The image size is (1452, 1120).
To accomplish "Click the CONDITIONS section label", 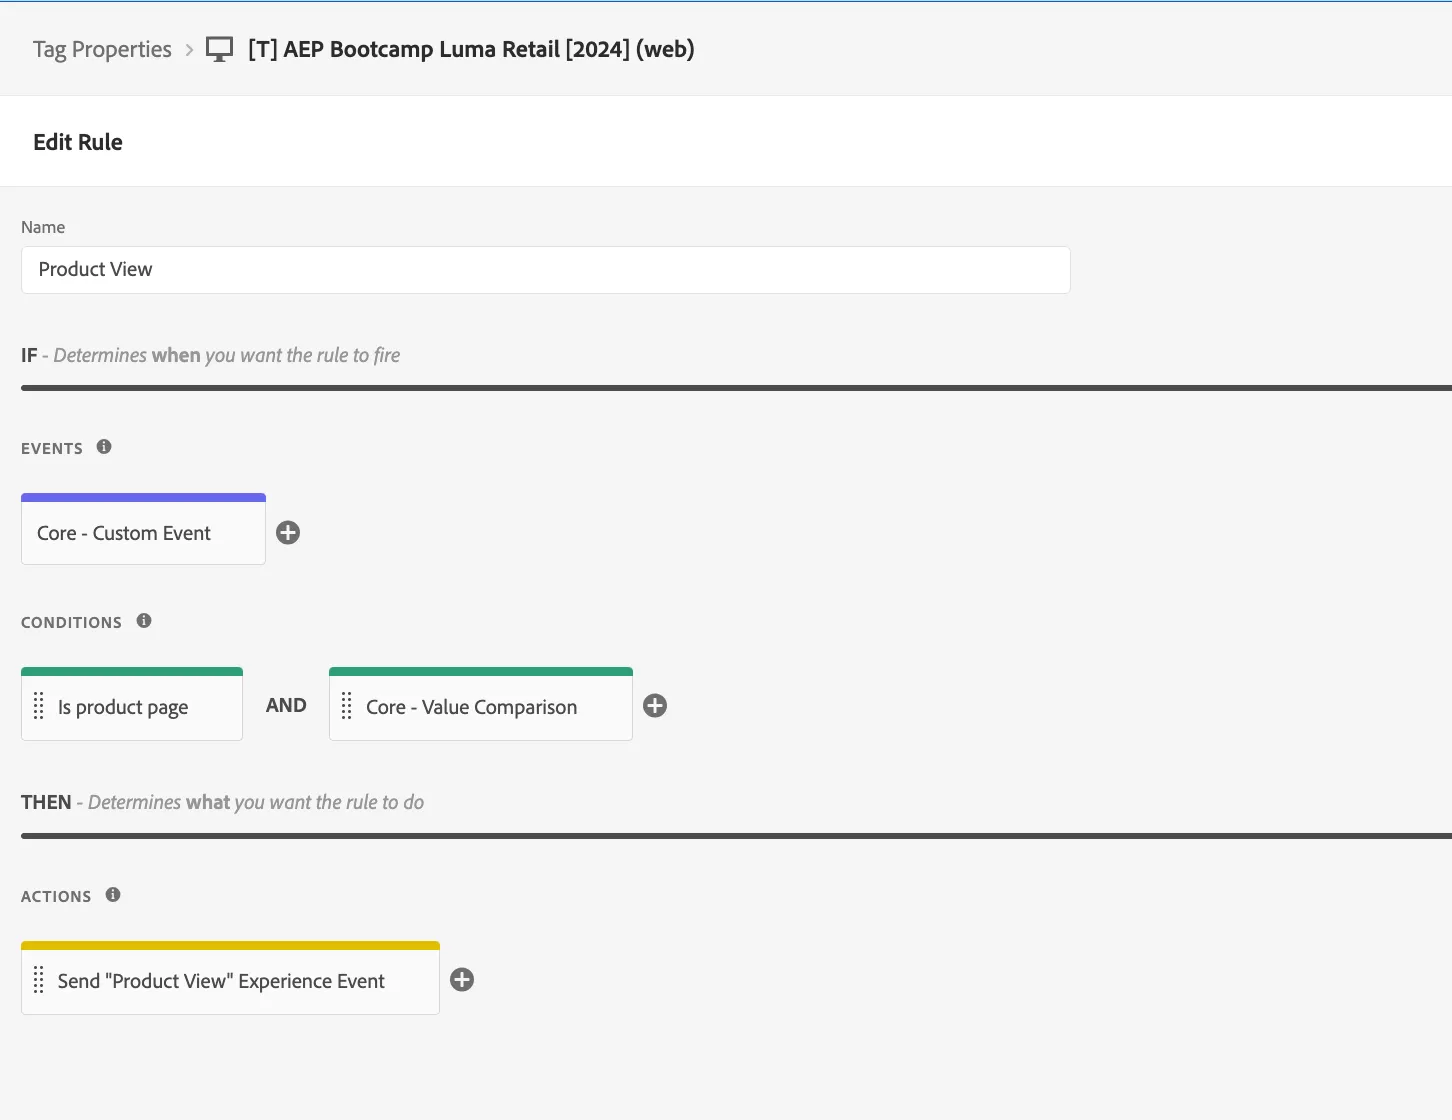I will point(71,622).
